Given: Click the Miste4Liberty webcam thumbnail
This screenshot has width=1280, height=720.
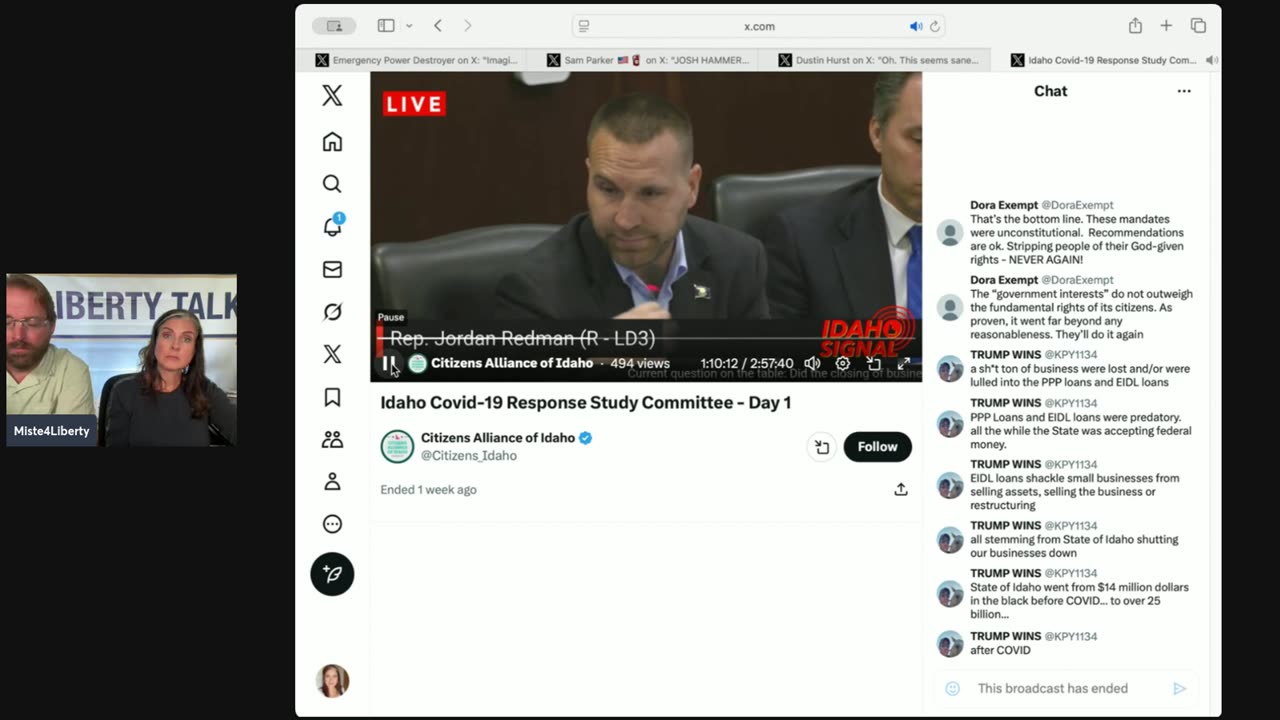Looking at the screenshot, I should pyautogui.click(x=121, y=360).
